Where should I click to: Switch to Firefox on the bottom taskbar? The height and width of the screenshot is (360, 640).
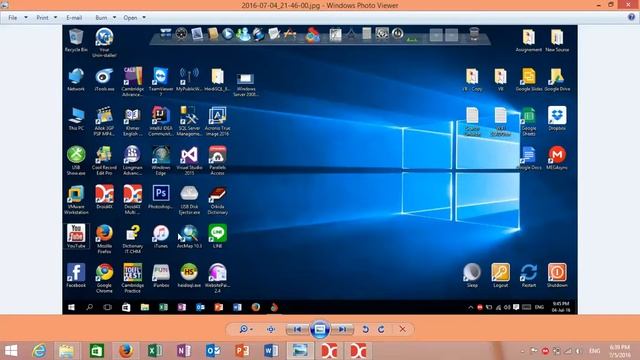coord(126,351)
